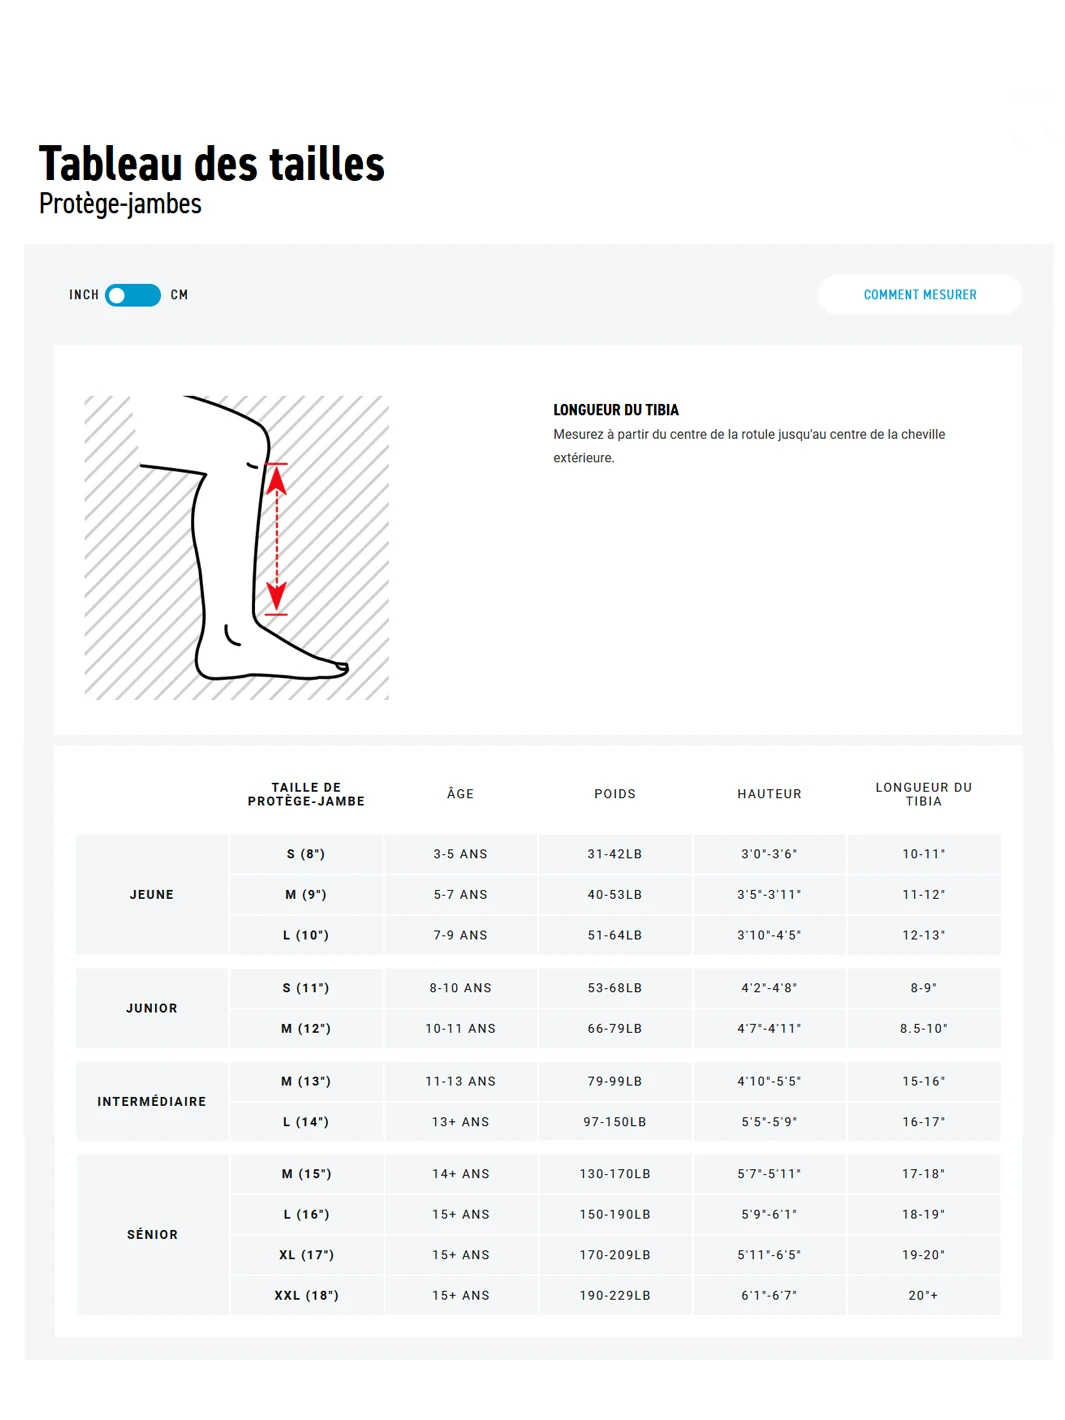Click the TAILLE DE PROTÈGE-JAMBE column header
This screenshot has height=1420, width=1065.
tap(306, 794)
